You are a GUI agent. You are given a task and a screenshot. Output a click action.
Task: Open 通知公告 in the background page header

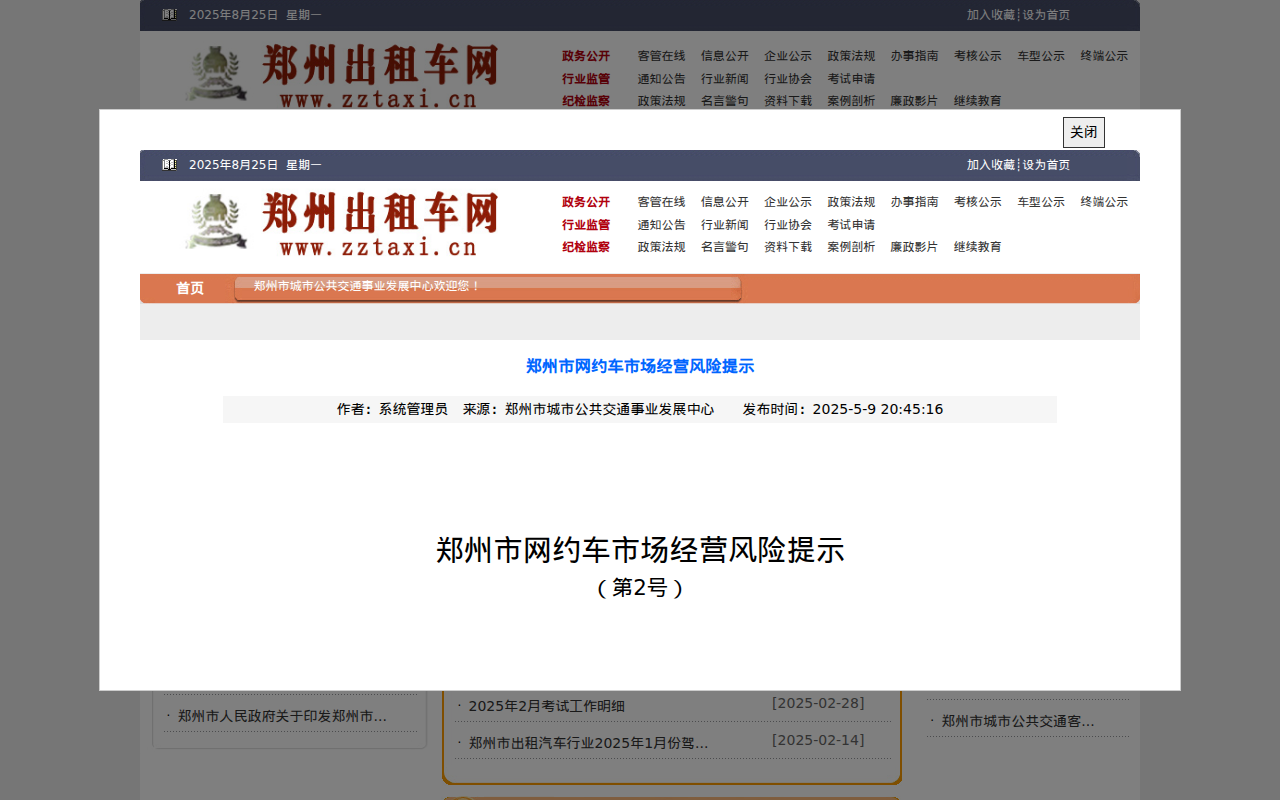(x=662, y=79)
